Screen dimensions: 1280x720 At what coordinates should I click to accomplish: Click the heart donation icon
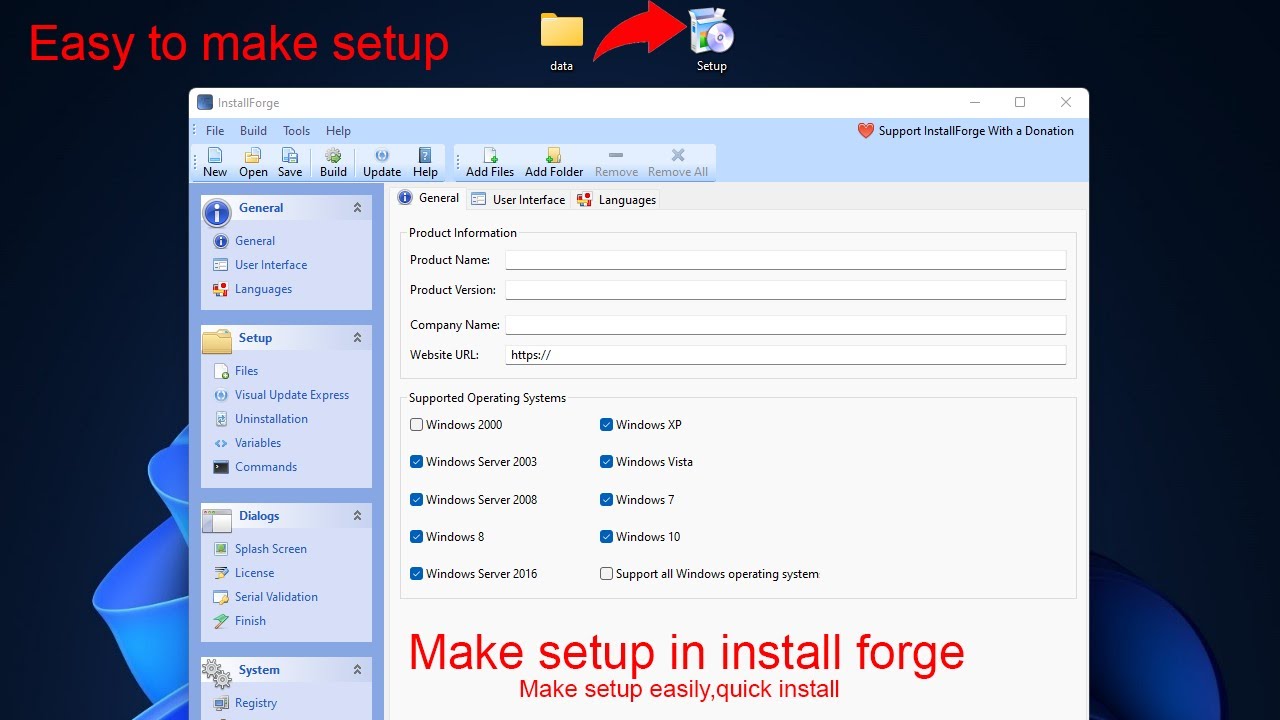coord(866,131)
